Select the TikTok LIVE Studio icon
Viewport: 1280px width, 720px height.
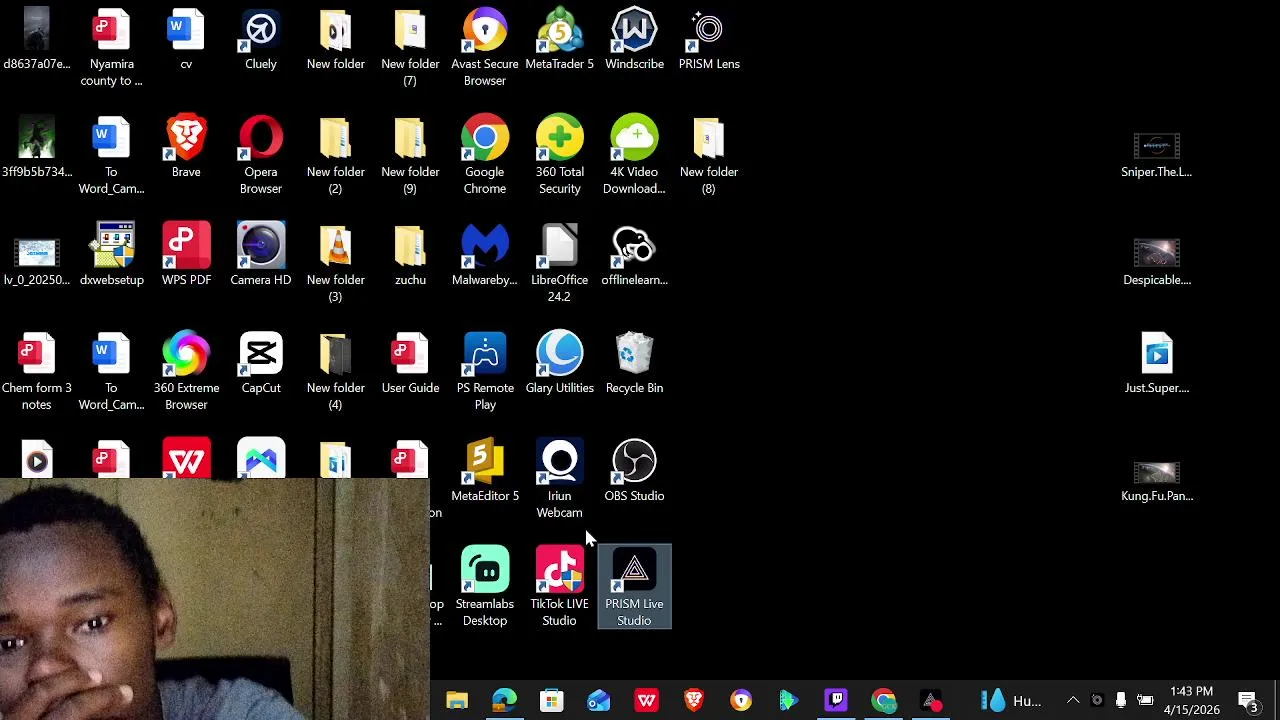559,588
